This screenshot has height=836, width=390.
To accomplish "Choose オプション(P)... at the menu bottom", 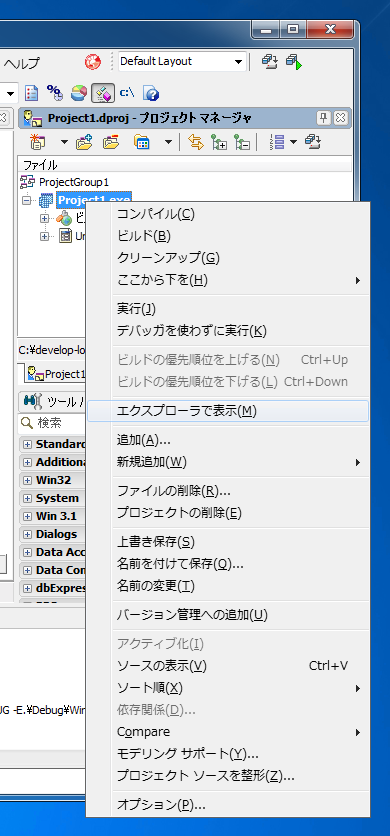I will [228, 804].
